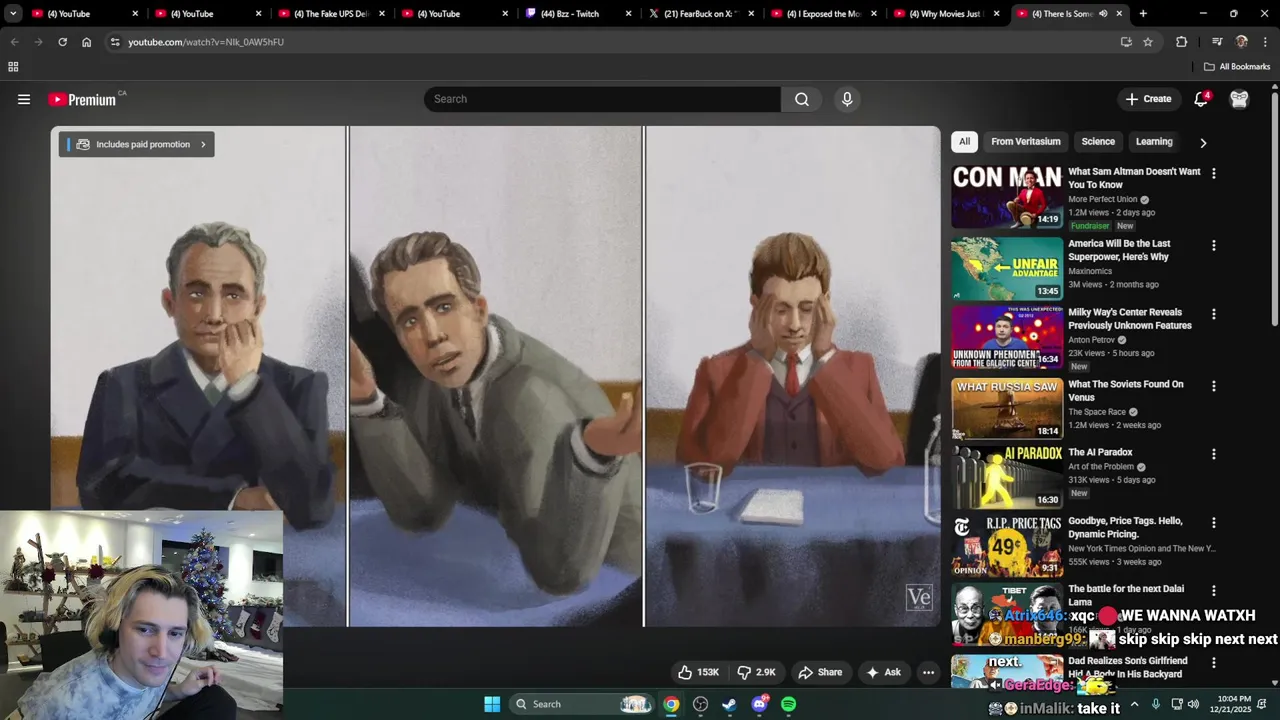Viewport: 1280px width, 720px height.
Task: Select the All filter chip
Action: tap(964, 142)
